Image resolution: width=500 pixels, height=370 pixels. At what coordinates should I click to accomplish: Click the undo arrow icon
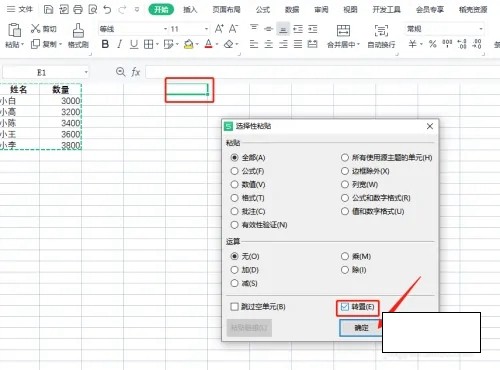pyautogui.click(x=107, y=9)
